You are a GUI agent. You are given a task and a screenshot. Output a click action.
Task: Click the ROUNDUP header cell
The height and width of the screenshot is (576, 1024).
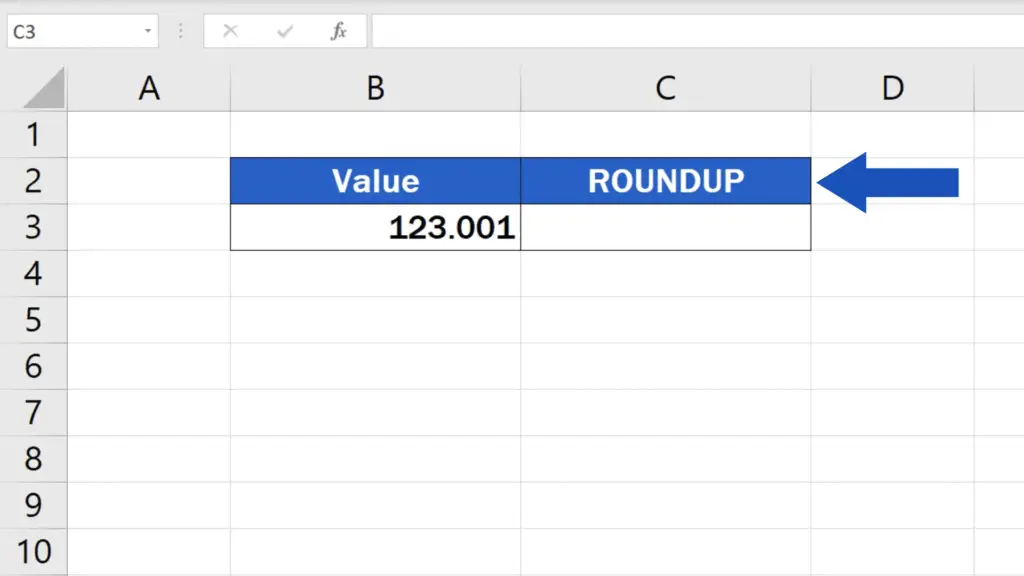665,181
